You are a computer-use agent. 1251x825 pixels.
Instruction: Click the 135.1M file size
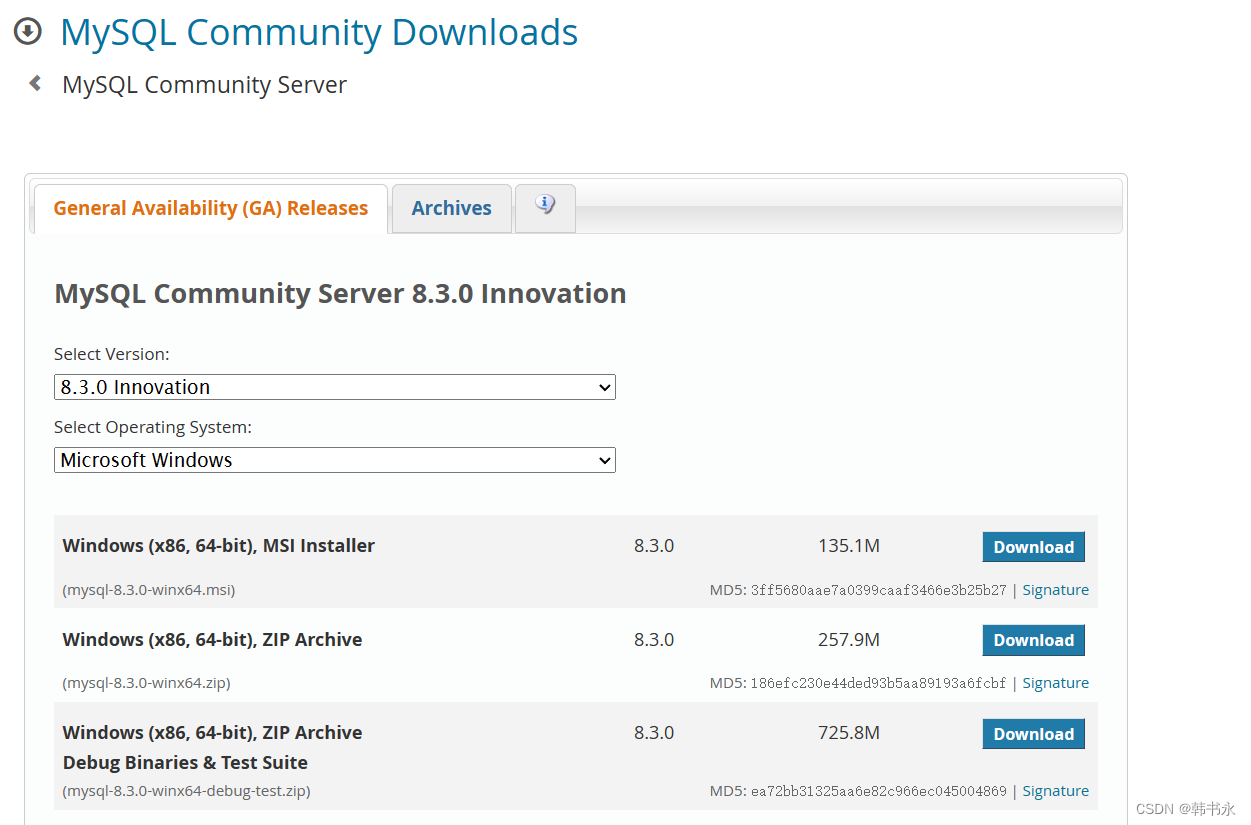pyautogui.click(x=849, y=546)
